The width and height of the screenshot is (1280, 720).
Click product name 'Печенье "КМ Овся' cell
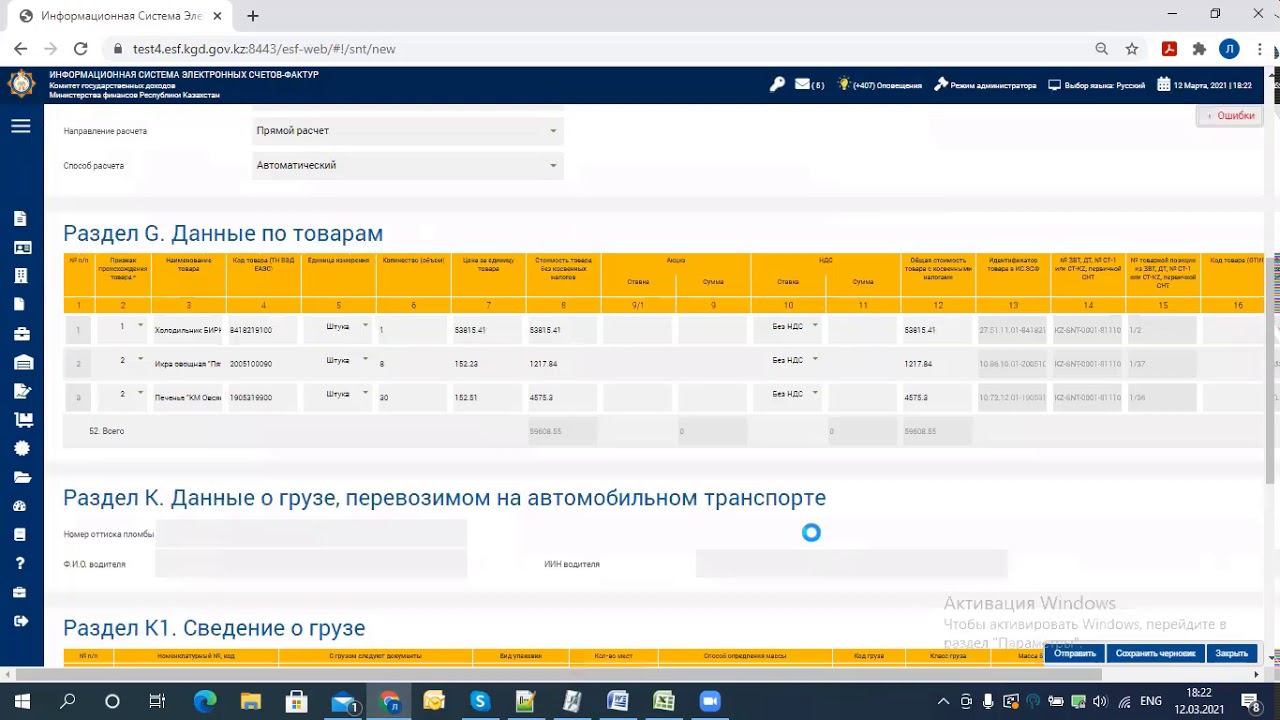click(188, 398)
